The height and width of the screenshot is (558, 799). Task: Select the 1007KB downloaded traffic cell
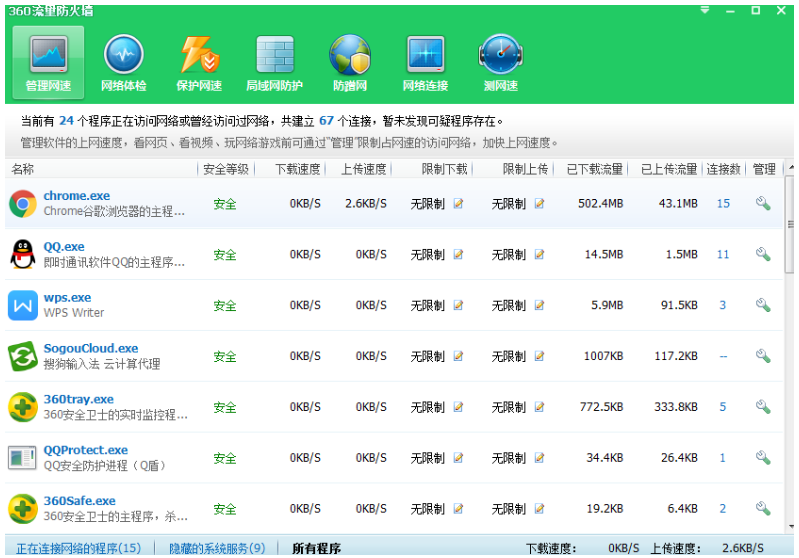pyautogui.click(x=603, y=356)
